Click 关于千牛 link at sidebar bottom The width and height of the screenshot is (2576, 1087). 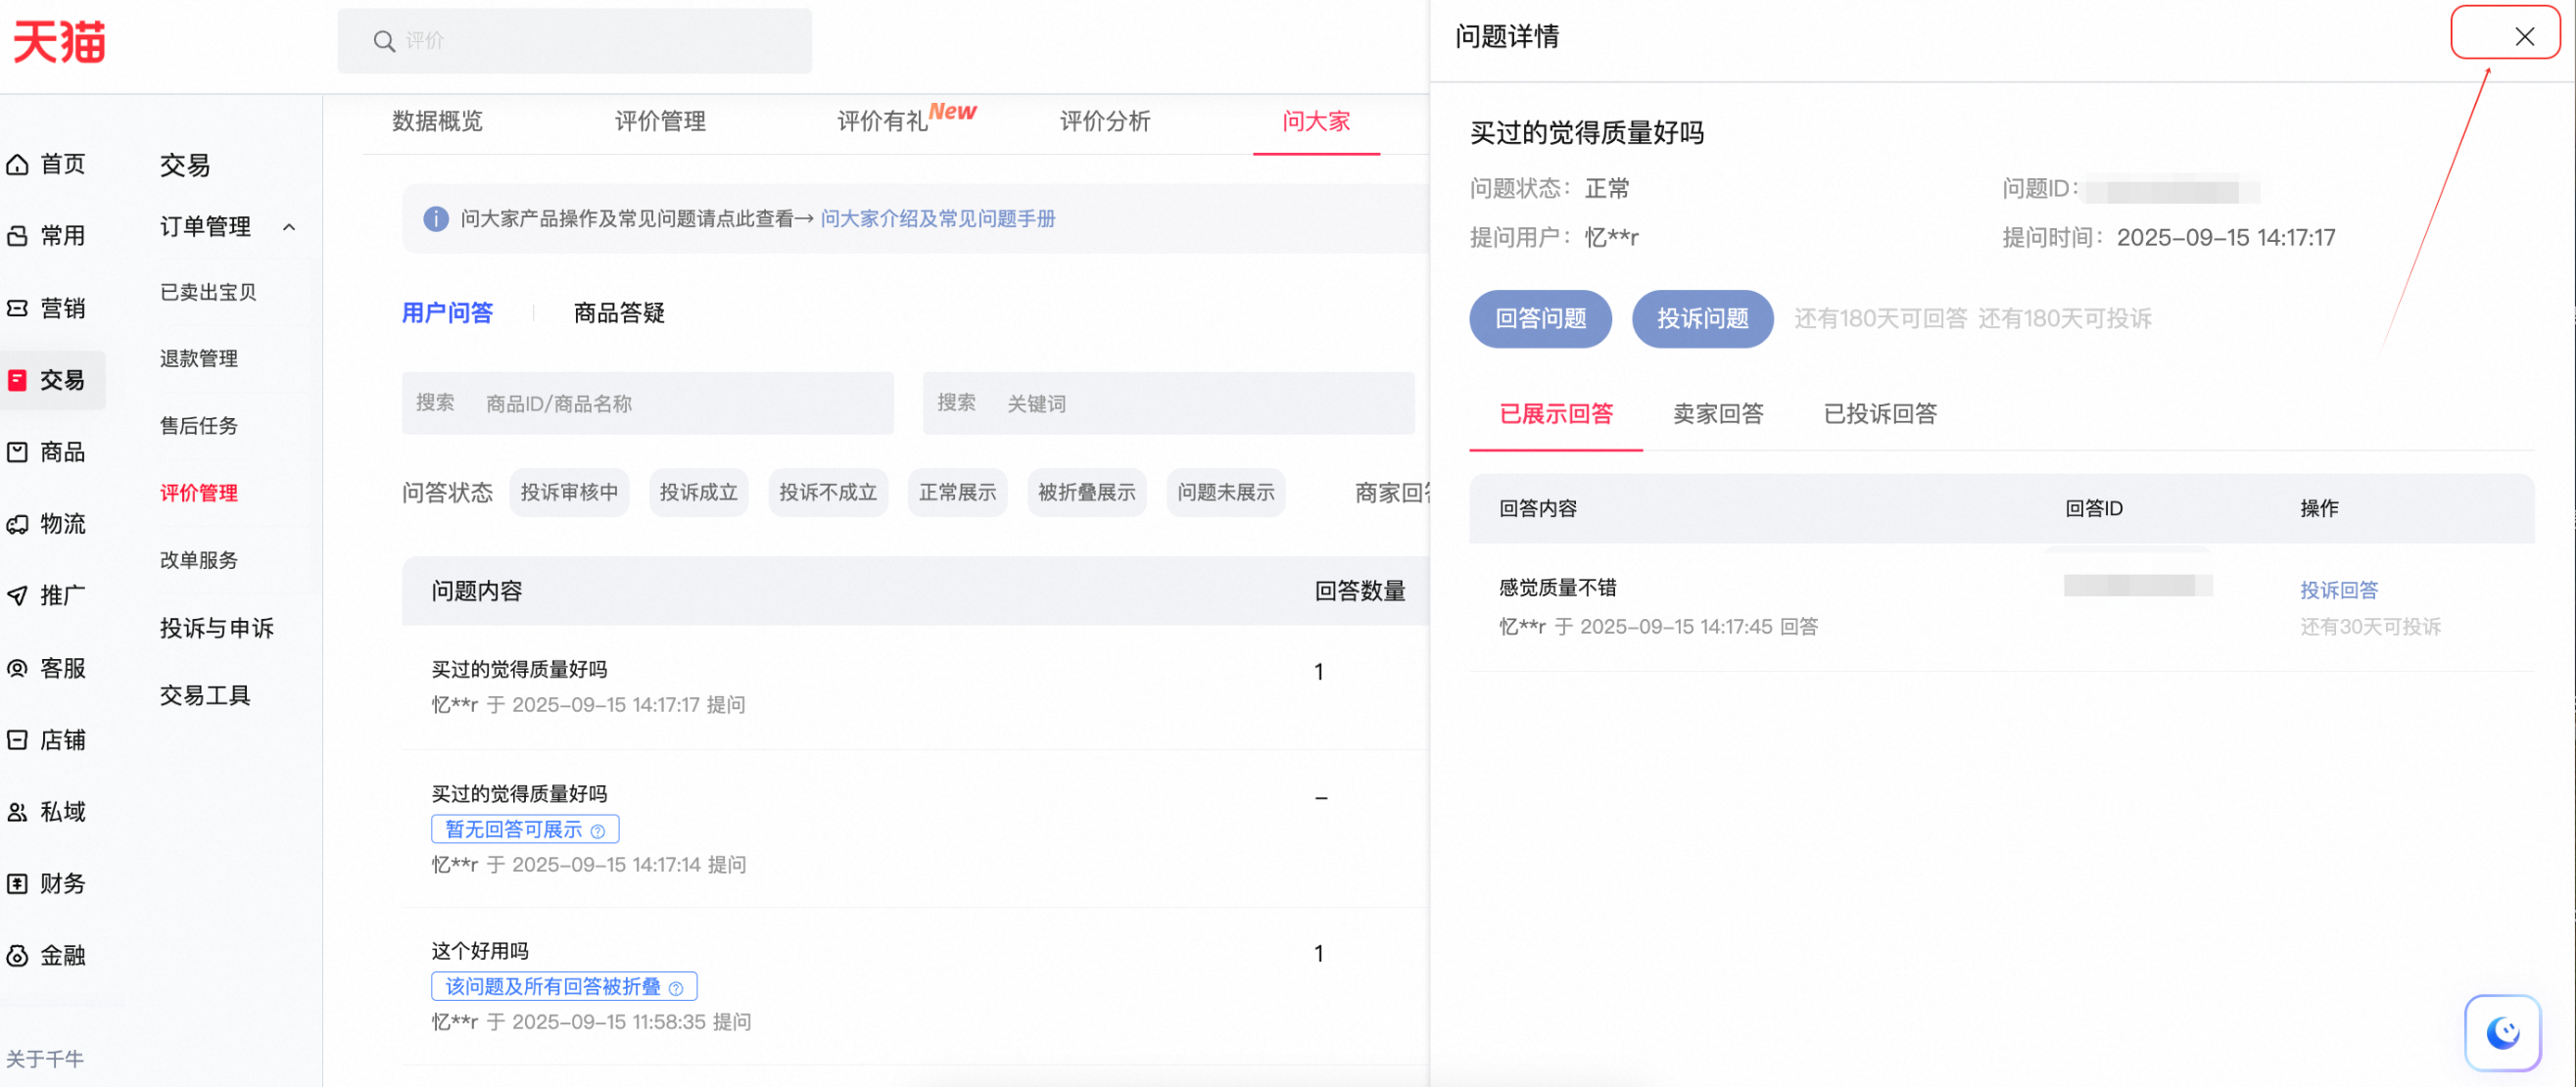45,1059
